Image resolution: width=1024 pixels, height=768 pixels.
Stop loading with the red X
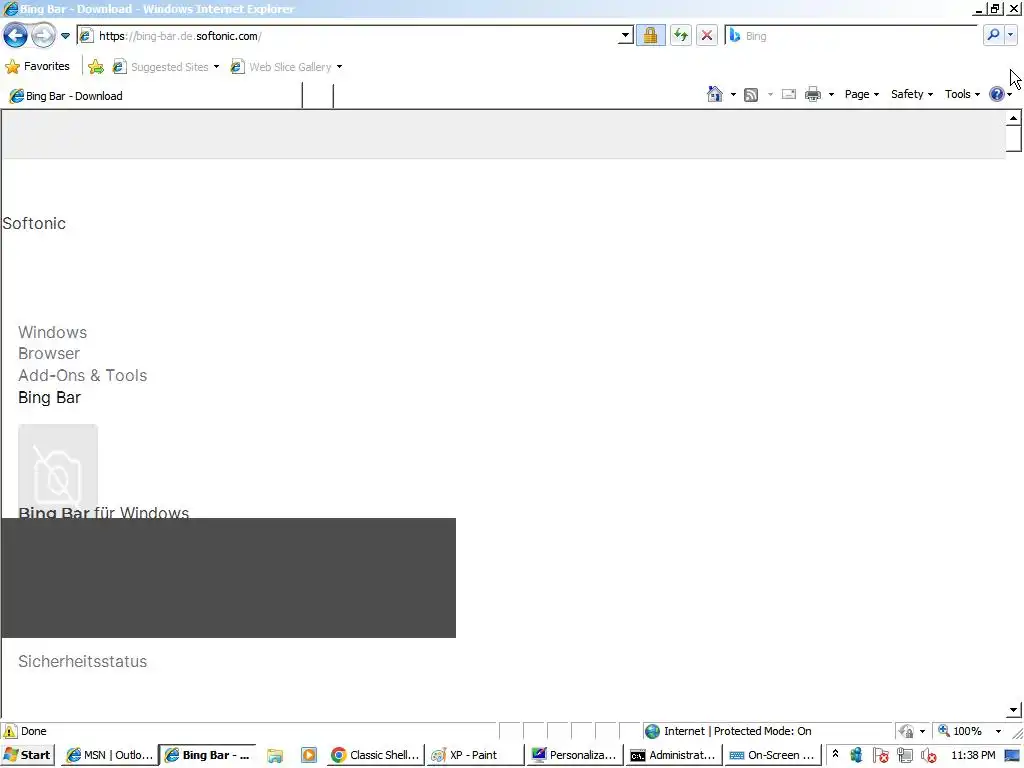(x=707, y=35)
